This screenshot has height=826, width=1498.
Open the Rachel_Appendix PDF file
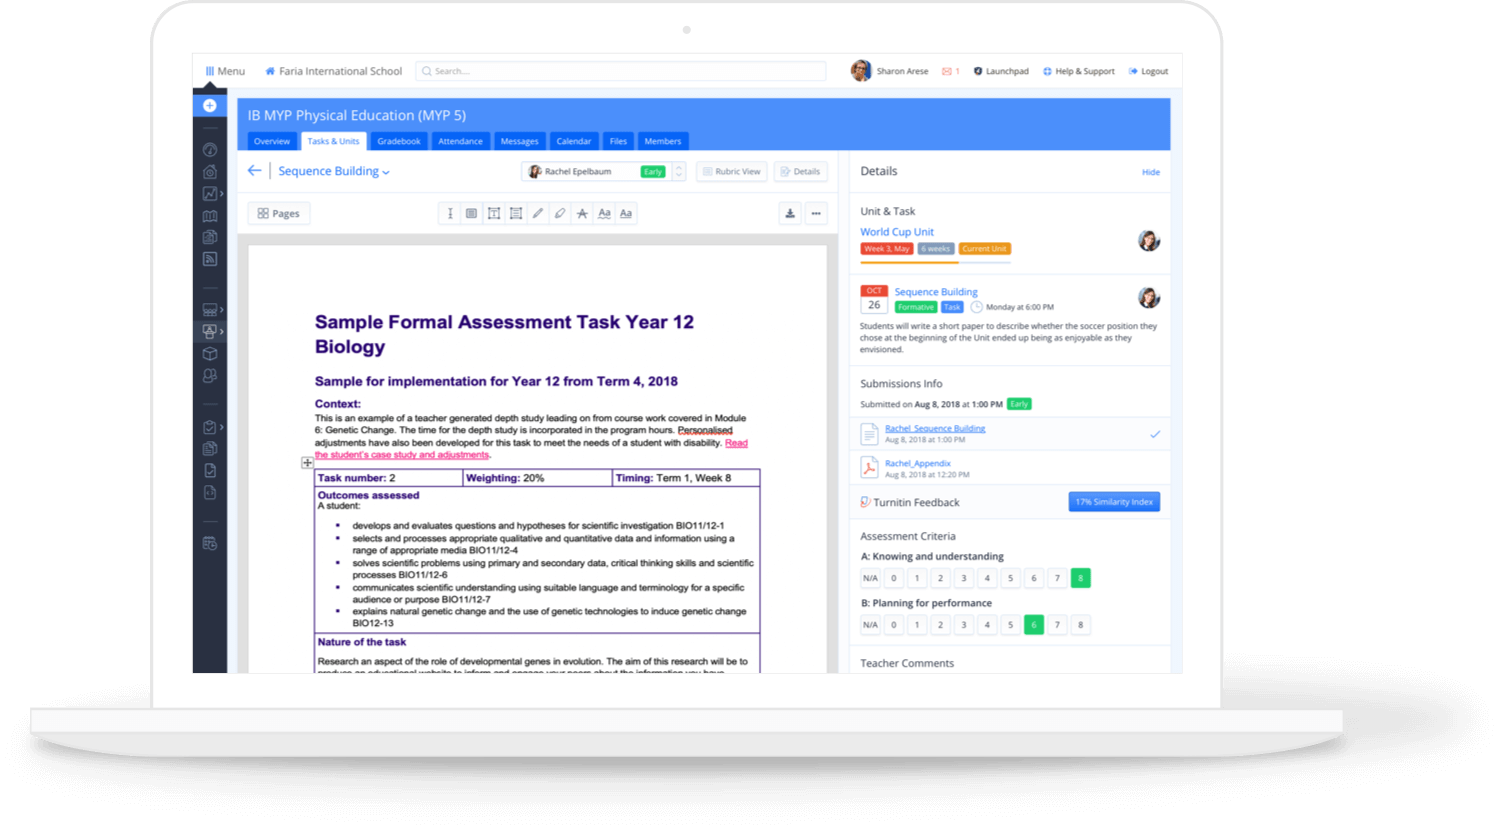click(917, 463)
